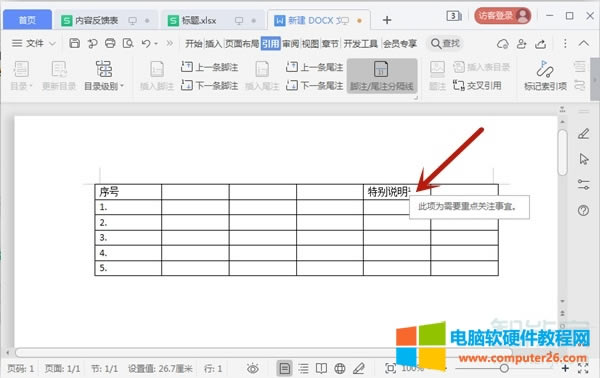This screenshot has height=378, width=600.
Task: Open the 目录级别 outline level tool
Action: 104,76
